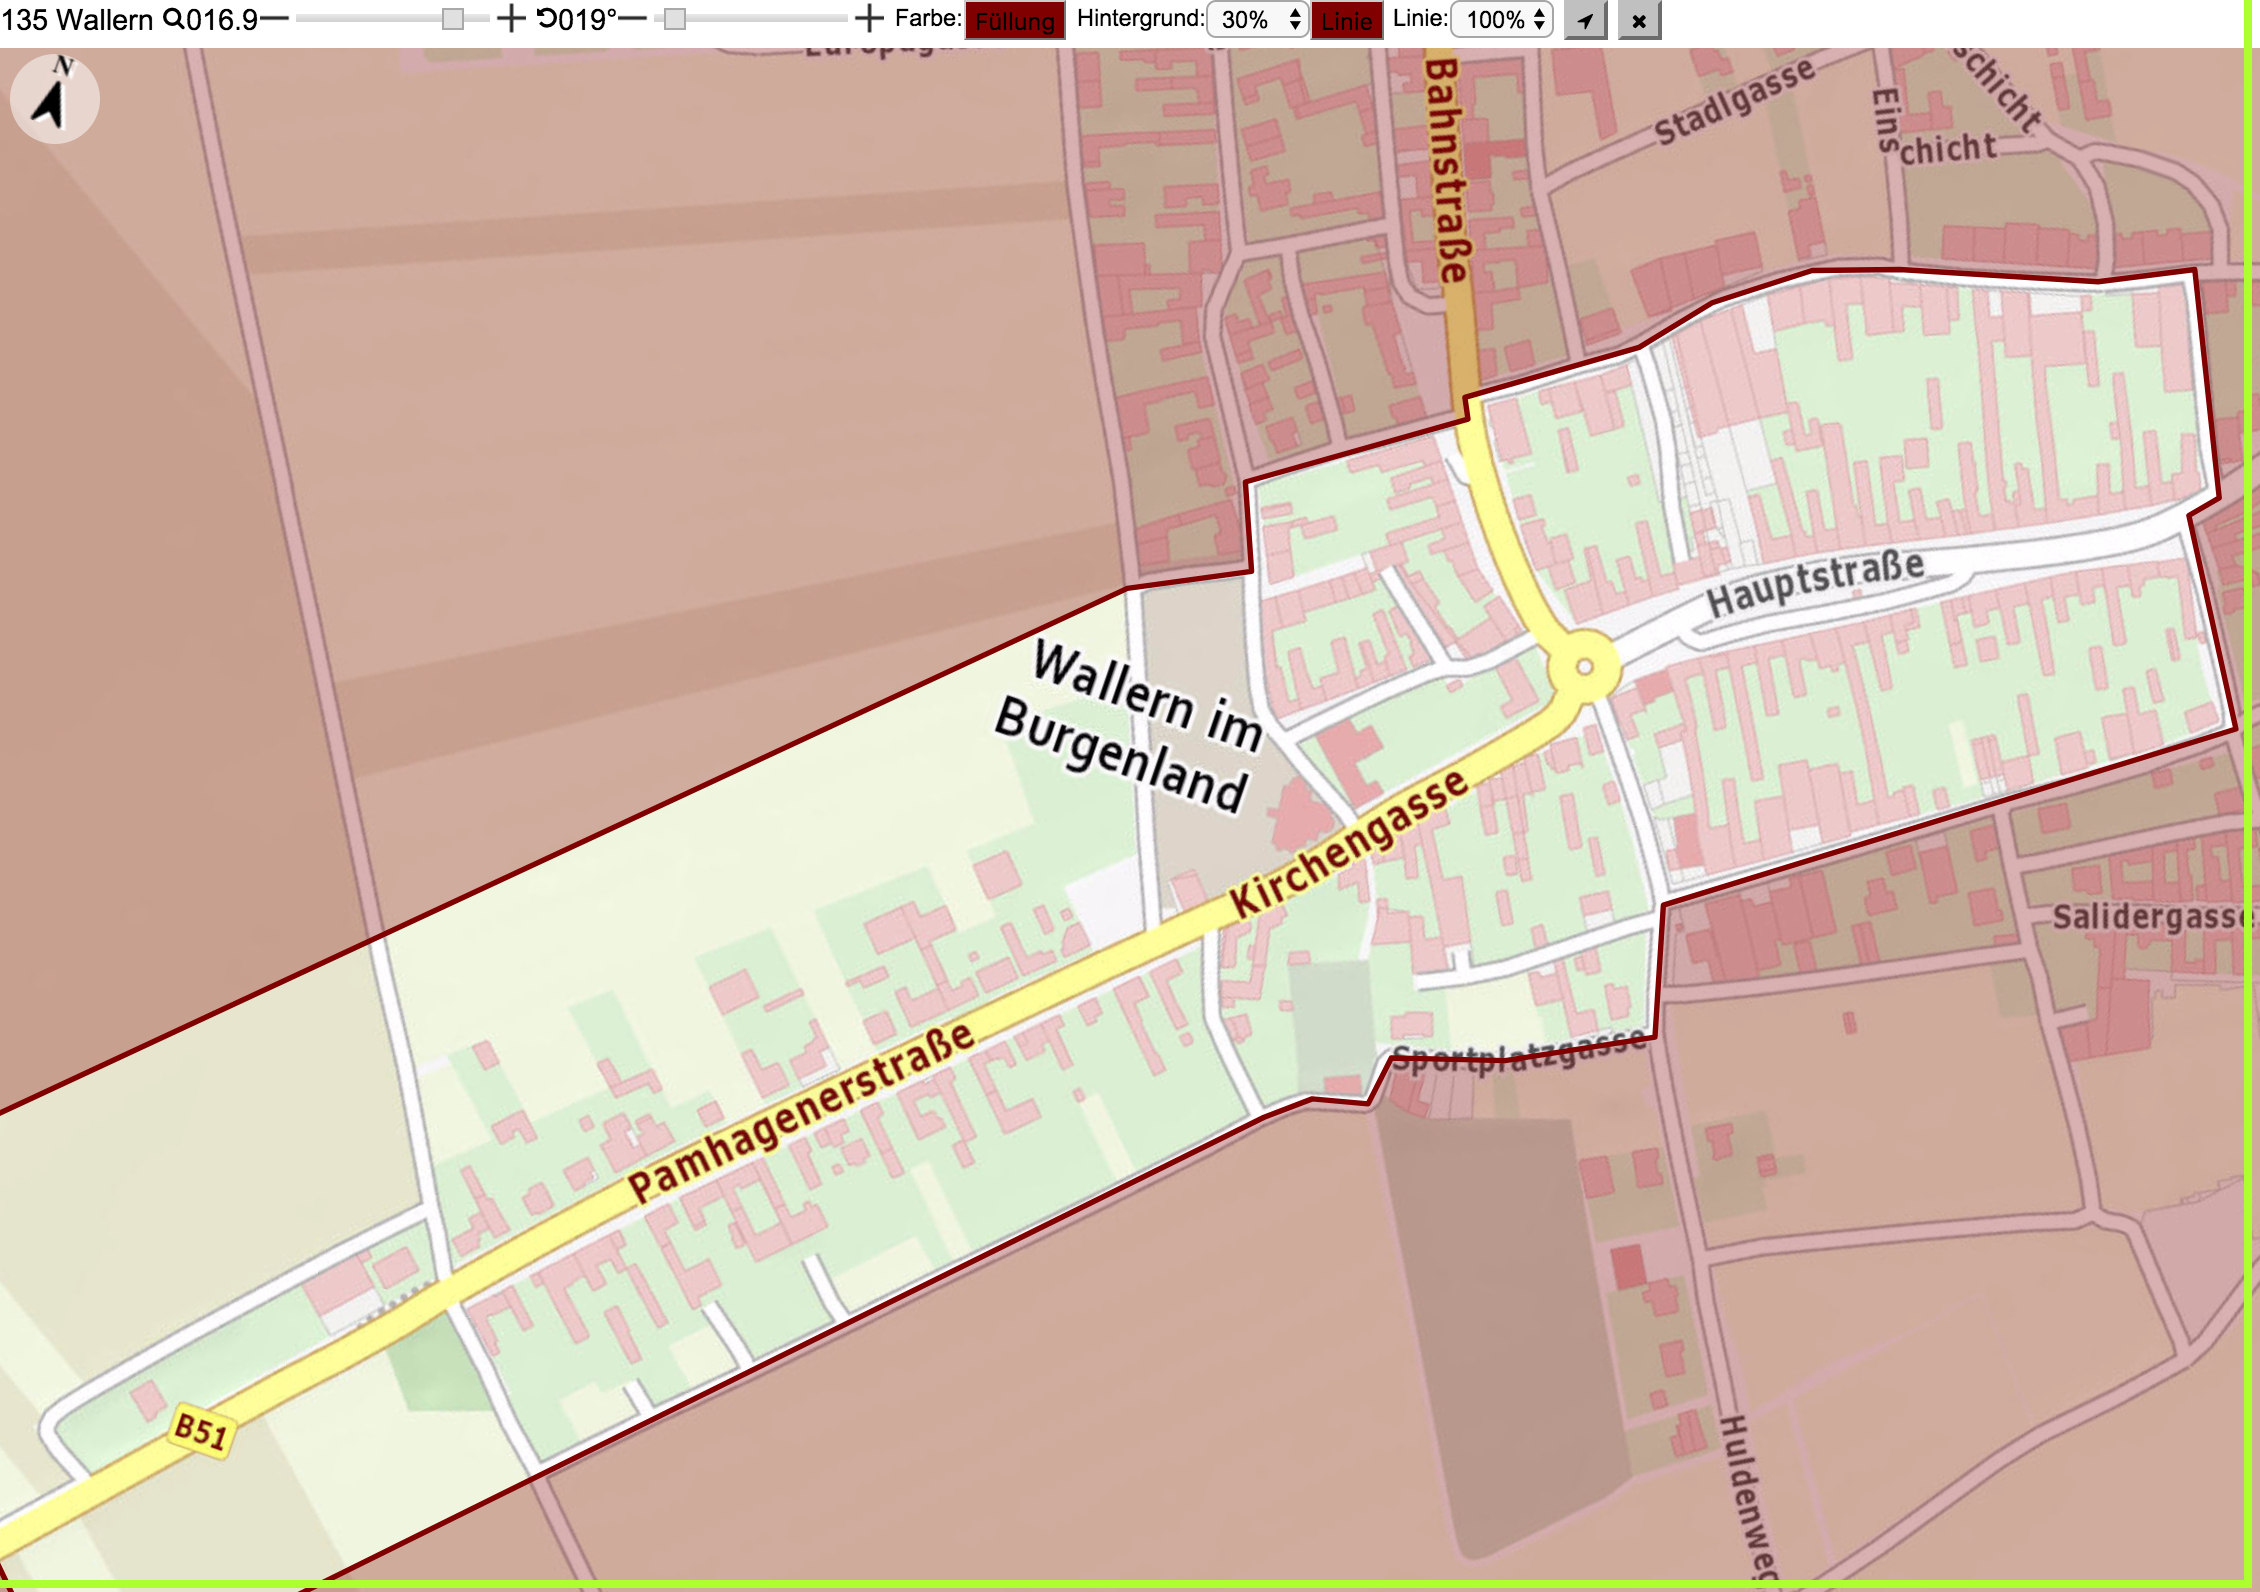Open the Linie line color swatch
The image size is (2260, 1592).
(1347, 21)
